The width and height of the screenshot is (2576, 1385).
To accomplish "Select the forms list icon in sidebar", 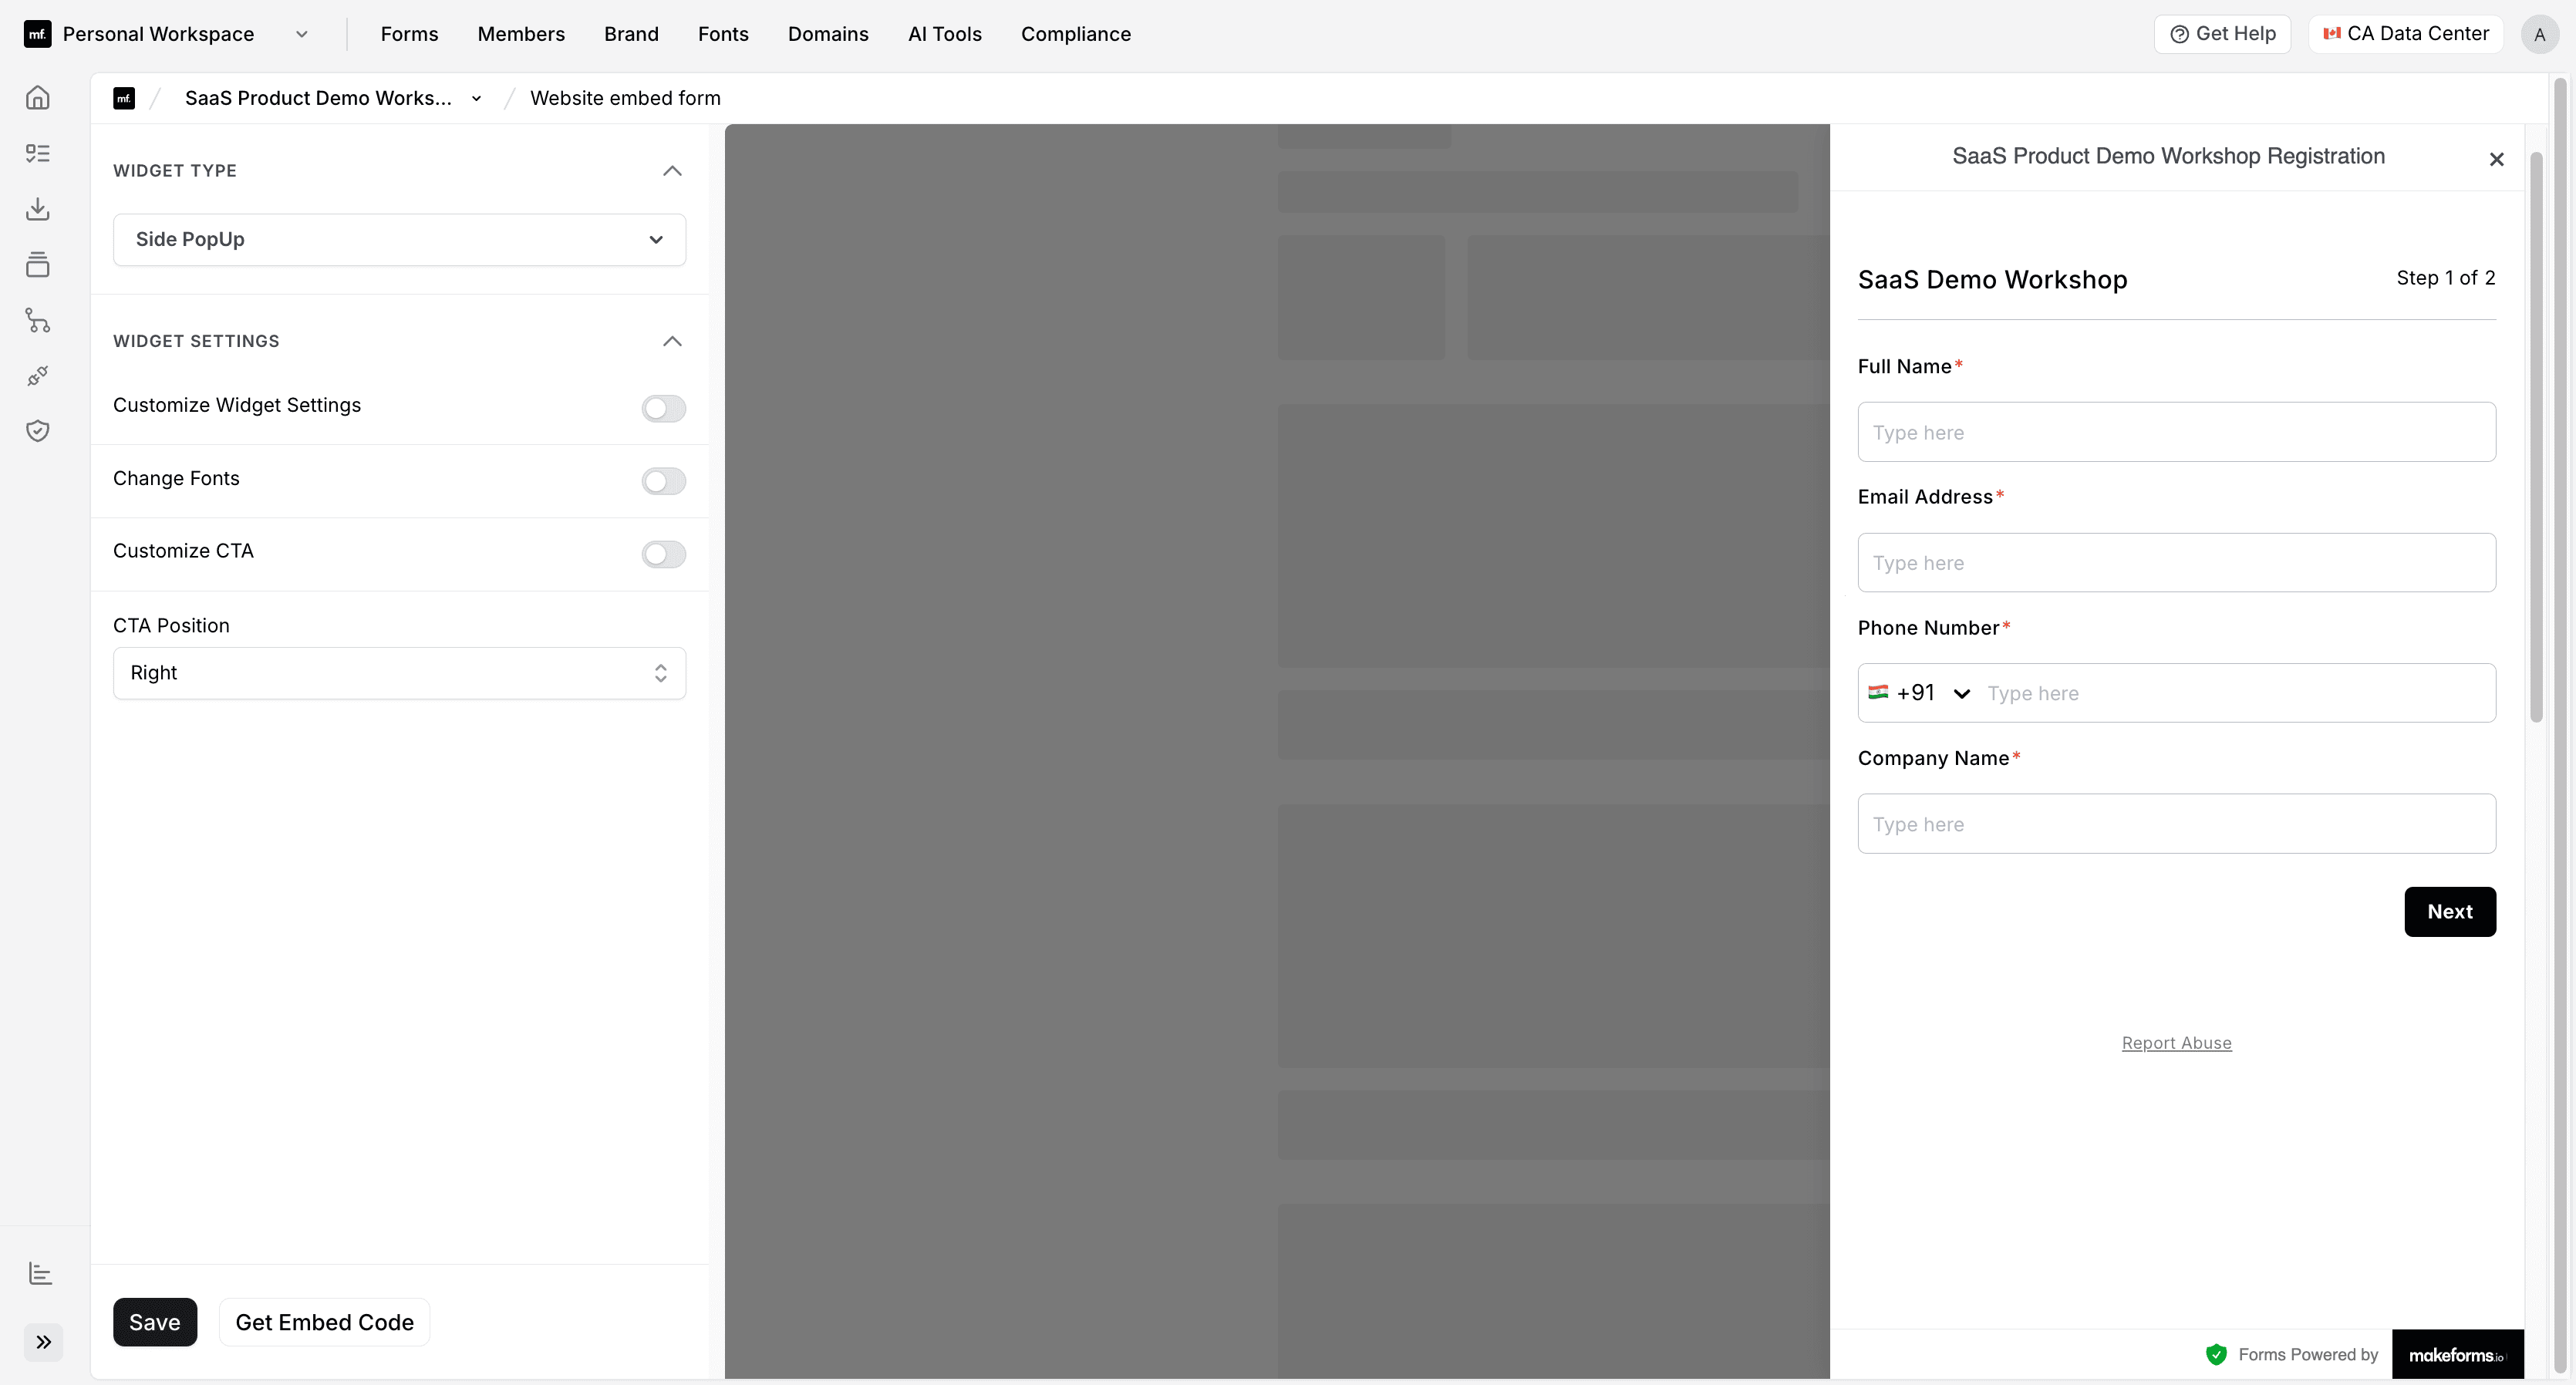I will click(x=37, y=152).
